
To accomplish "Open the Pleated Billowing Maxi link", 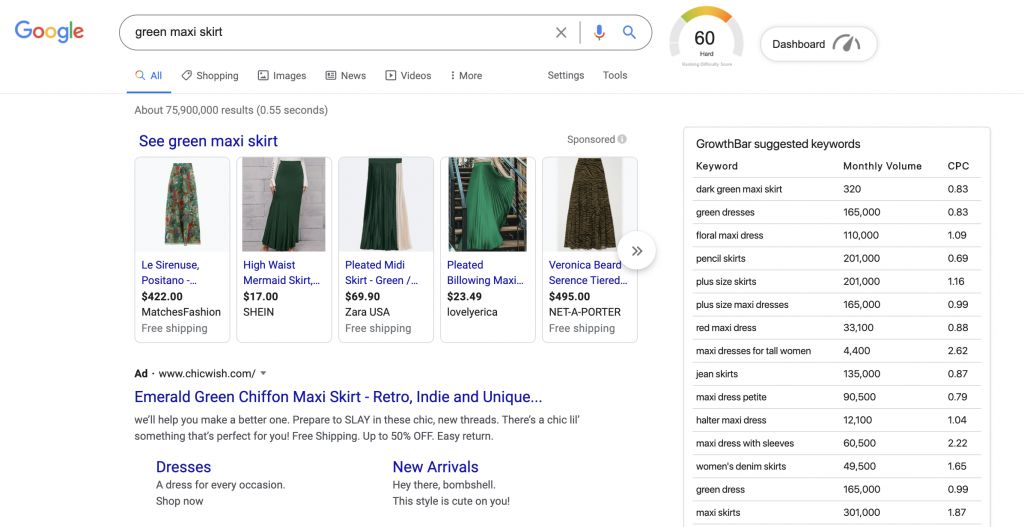I will pos(485,273).
